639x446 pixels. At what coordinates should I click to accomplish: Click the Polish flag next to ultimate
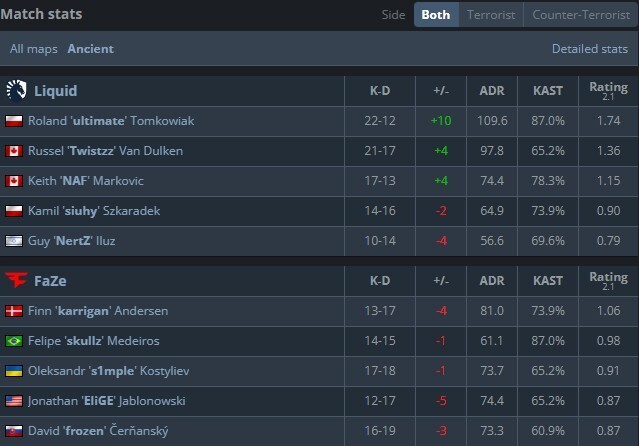tap(14, 121)
